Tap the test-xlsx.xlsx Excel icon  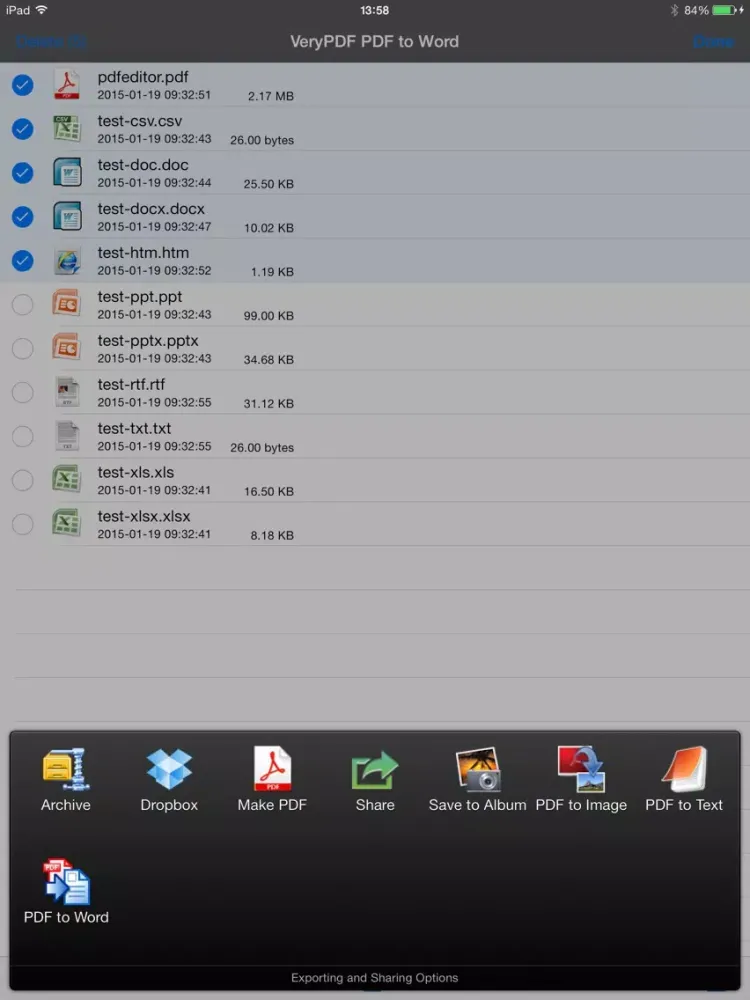67,524
